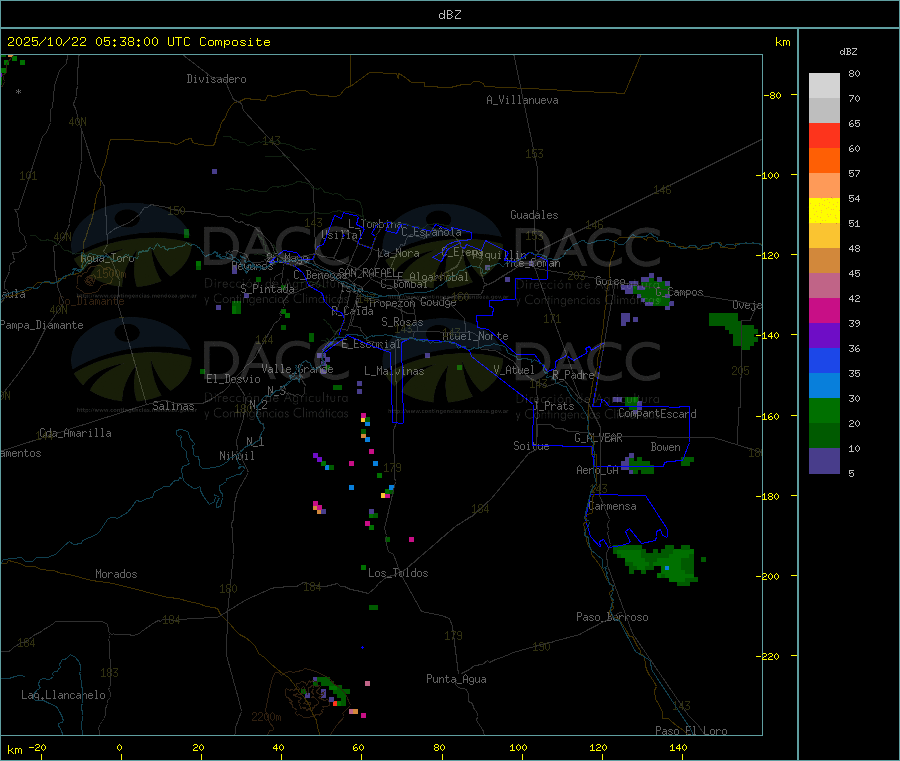900x761 pixels.
Task: Click the Paso_El_Loro map label
Action: tap(692, 731)
